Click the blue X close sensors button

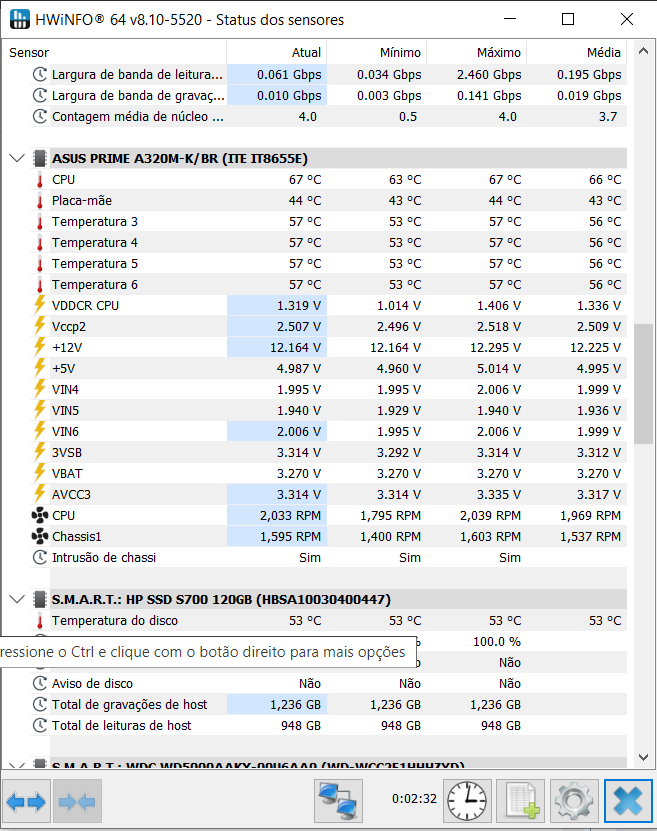click(628, 801)
